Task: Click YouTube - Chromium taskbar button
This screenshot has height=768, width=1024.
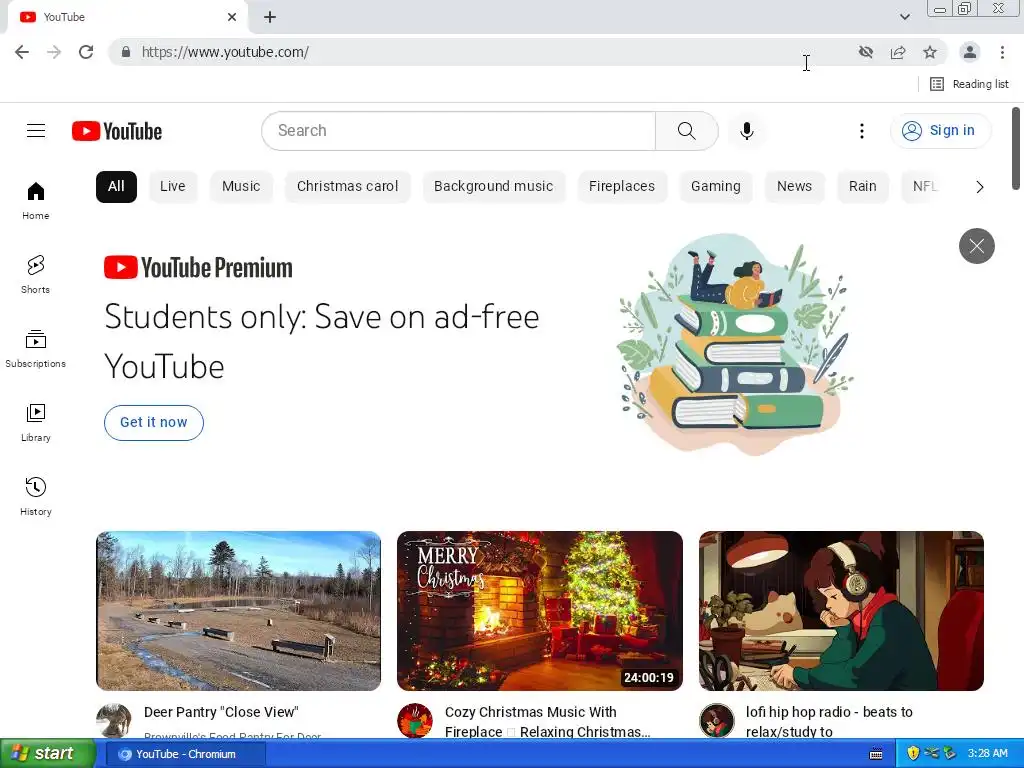Action: tap(185, 754)
